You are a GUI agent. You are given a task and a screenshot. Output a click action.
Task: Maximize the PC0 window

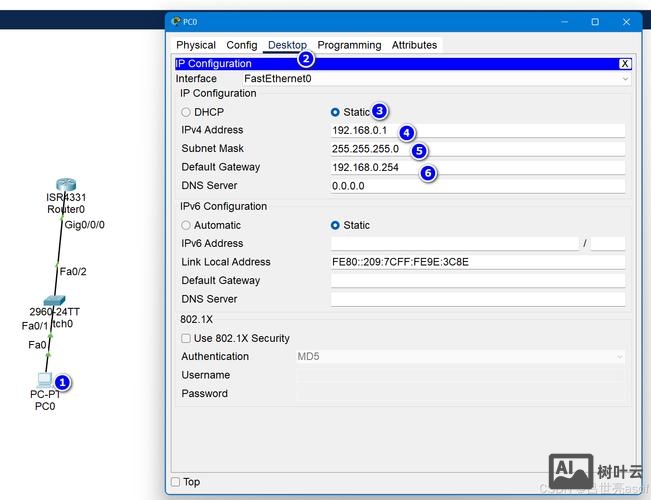coord(595,21)
